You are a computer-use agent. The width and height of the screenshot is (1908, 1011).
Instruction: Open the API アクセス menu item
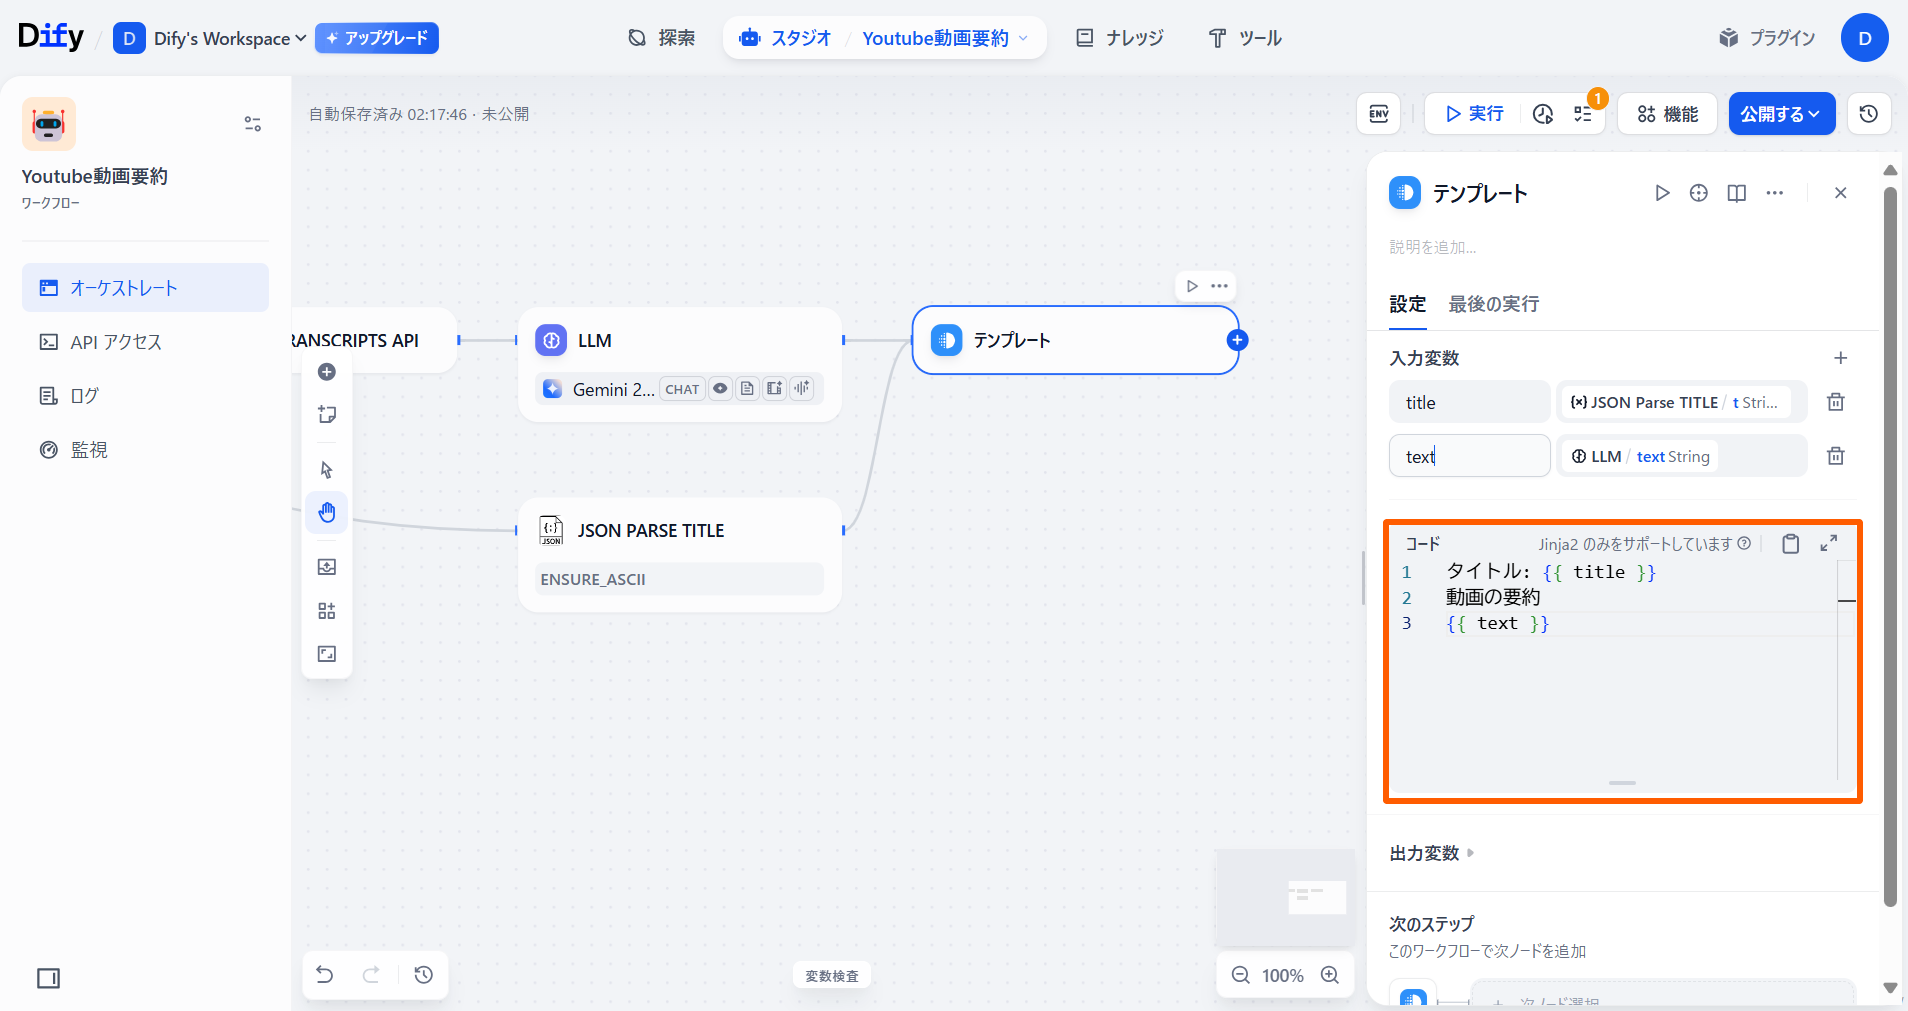115,342
